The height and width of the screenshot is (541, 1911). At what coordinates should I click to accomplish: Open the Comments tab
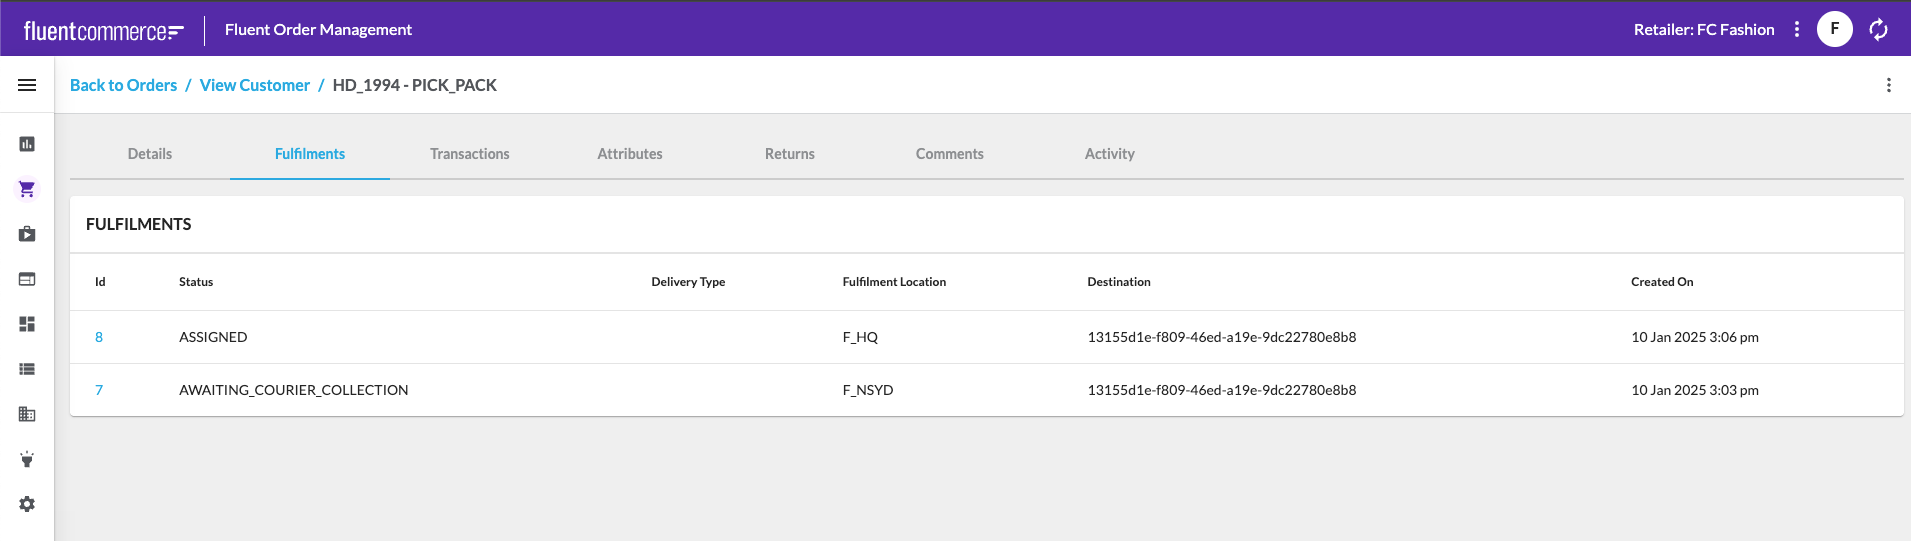coord(949,154)
